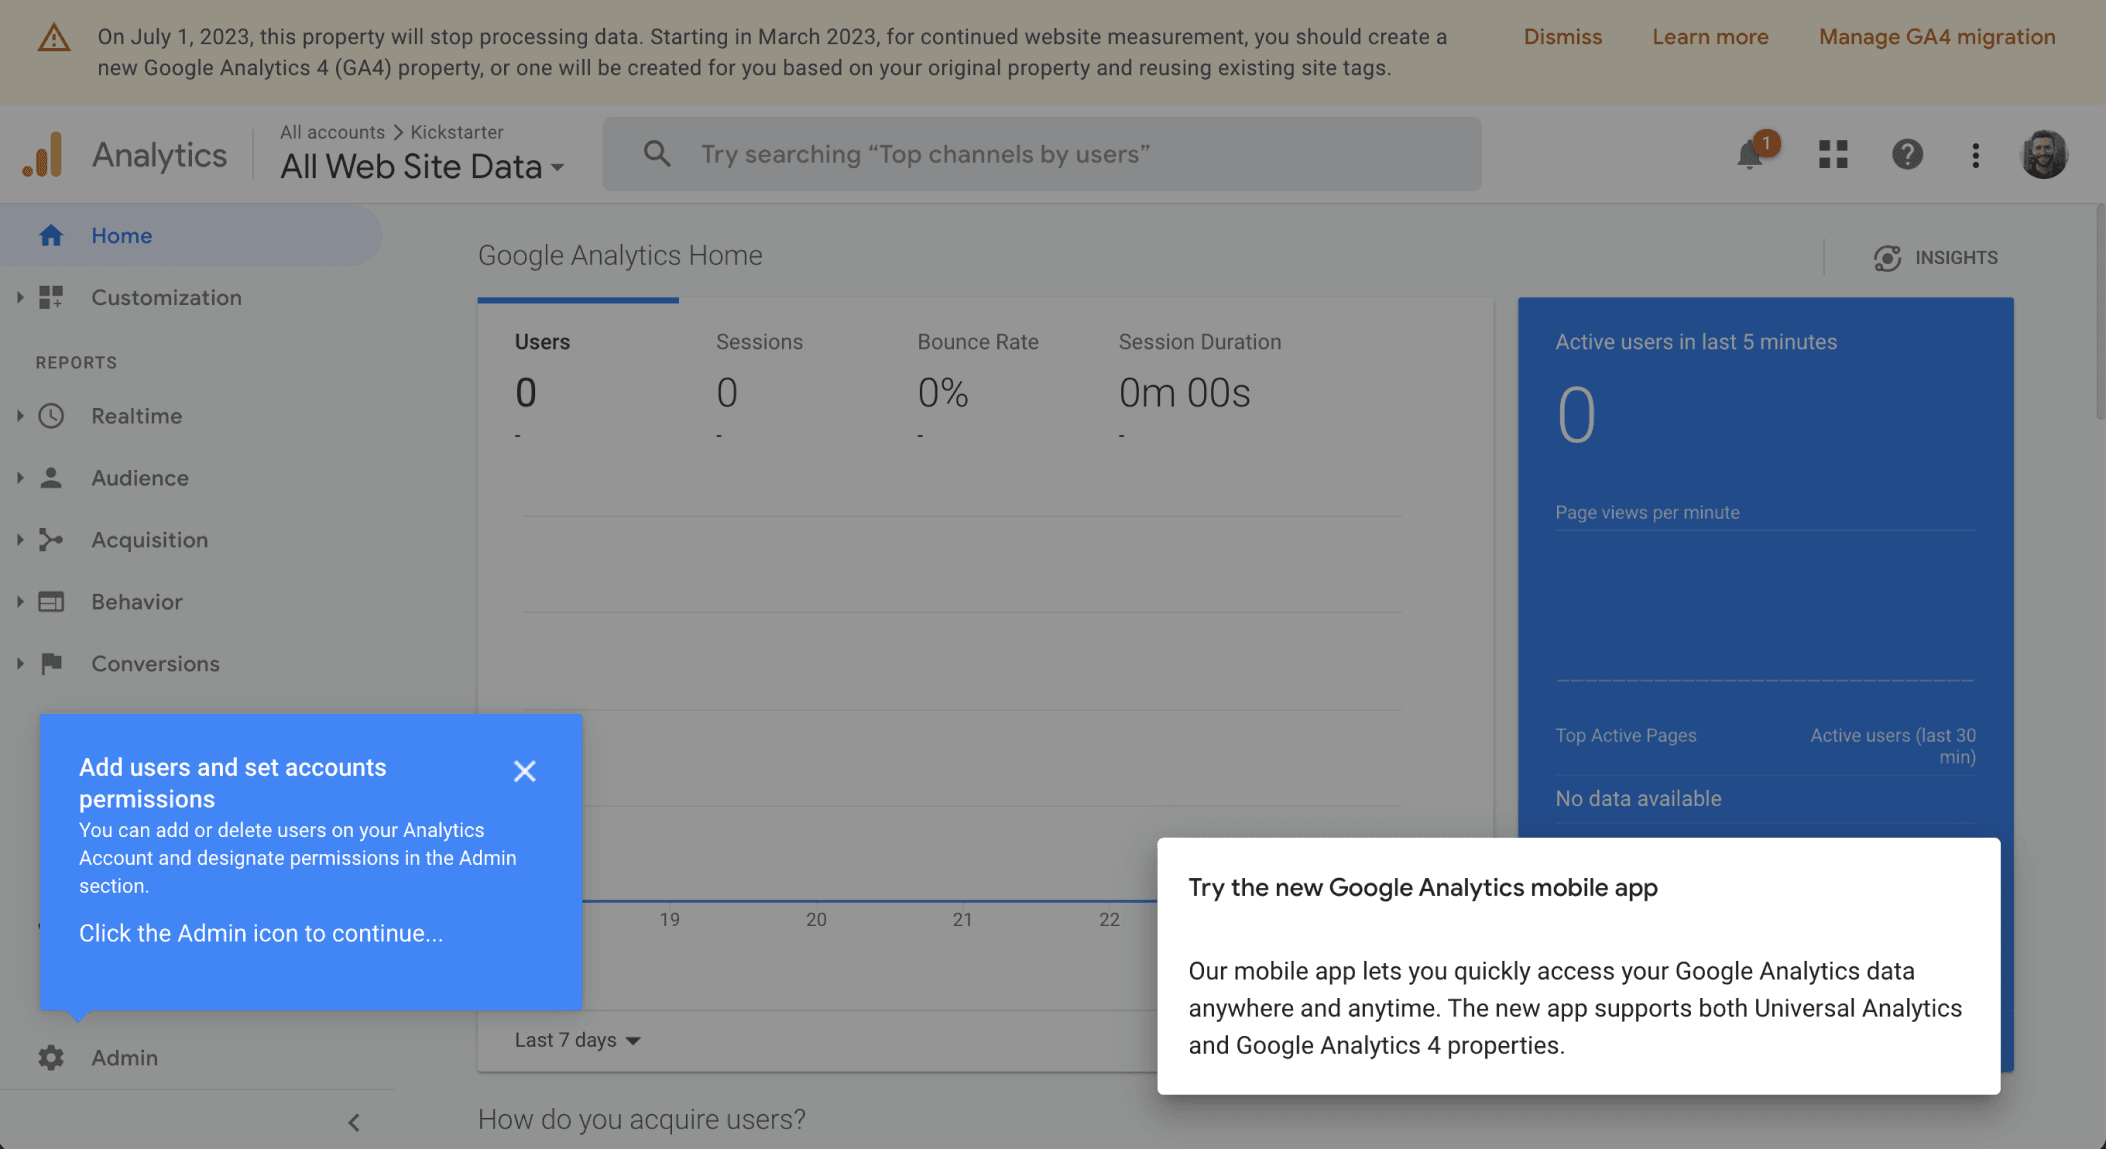
Task: Click 'How do you acquire users?' heading
Action: click(x=642, y=1120)
